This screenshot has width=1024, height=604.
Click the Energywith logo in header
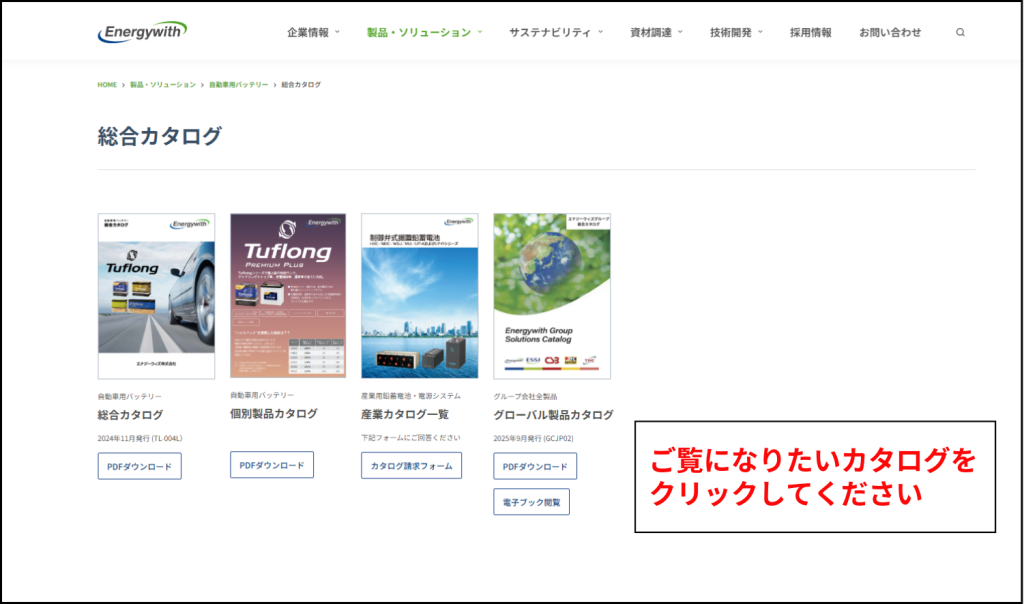pyautogui.click(x=142, y=32)
